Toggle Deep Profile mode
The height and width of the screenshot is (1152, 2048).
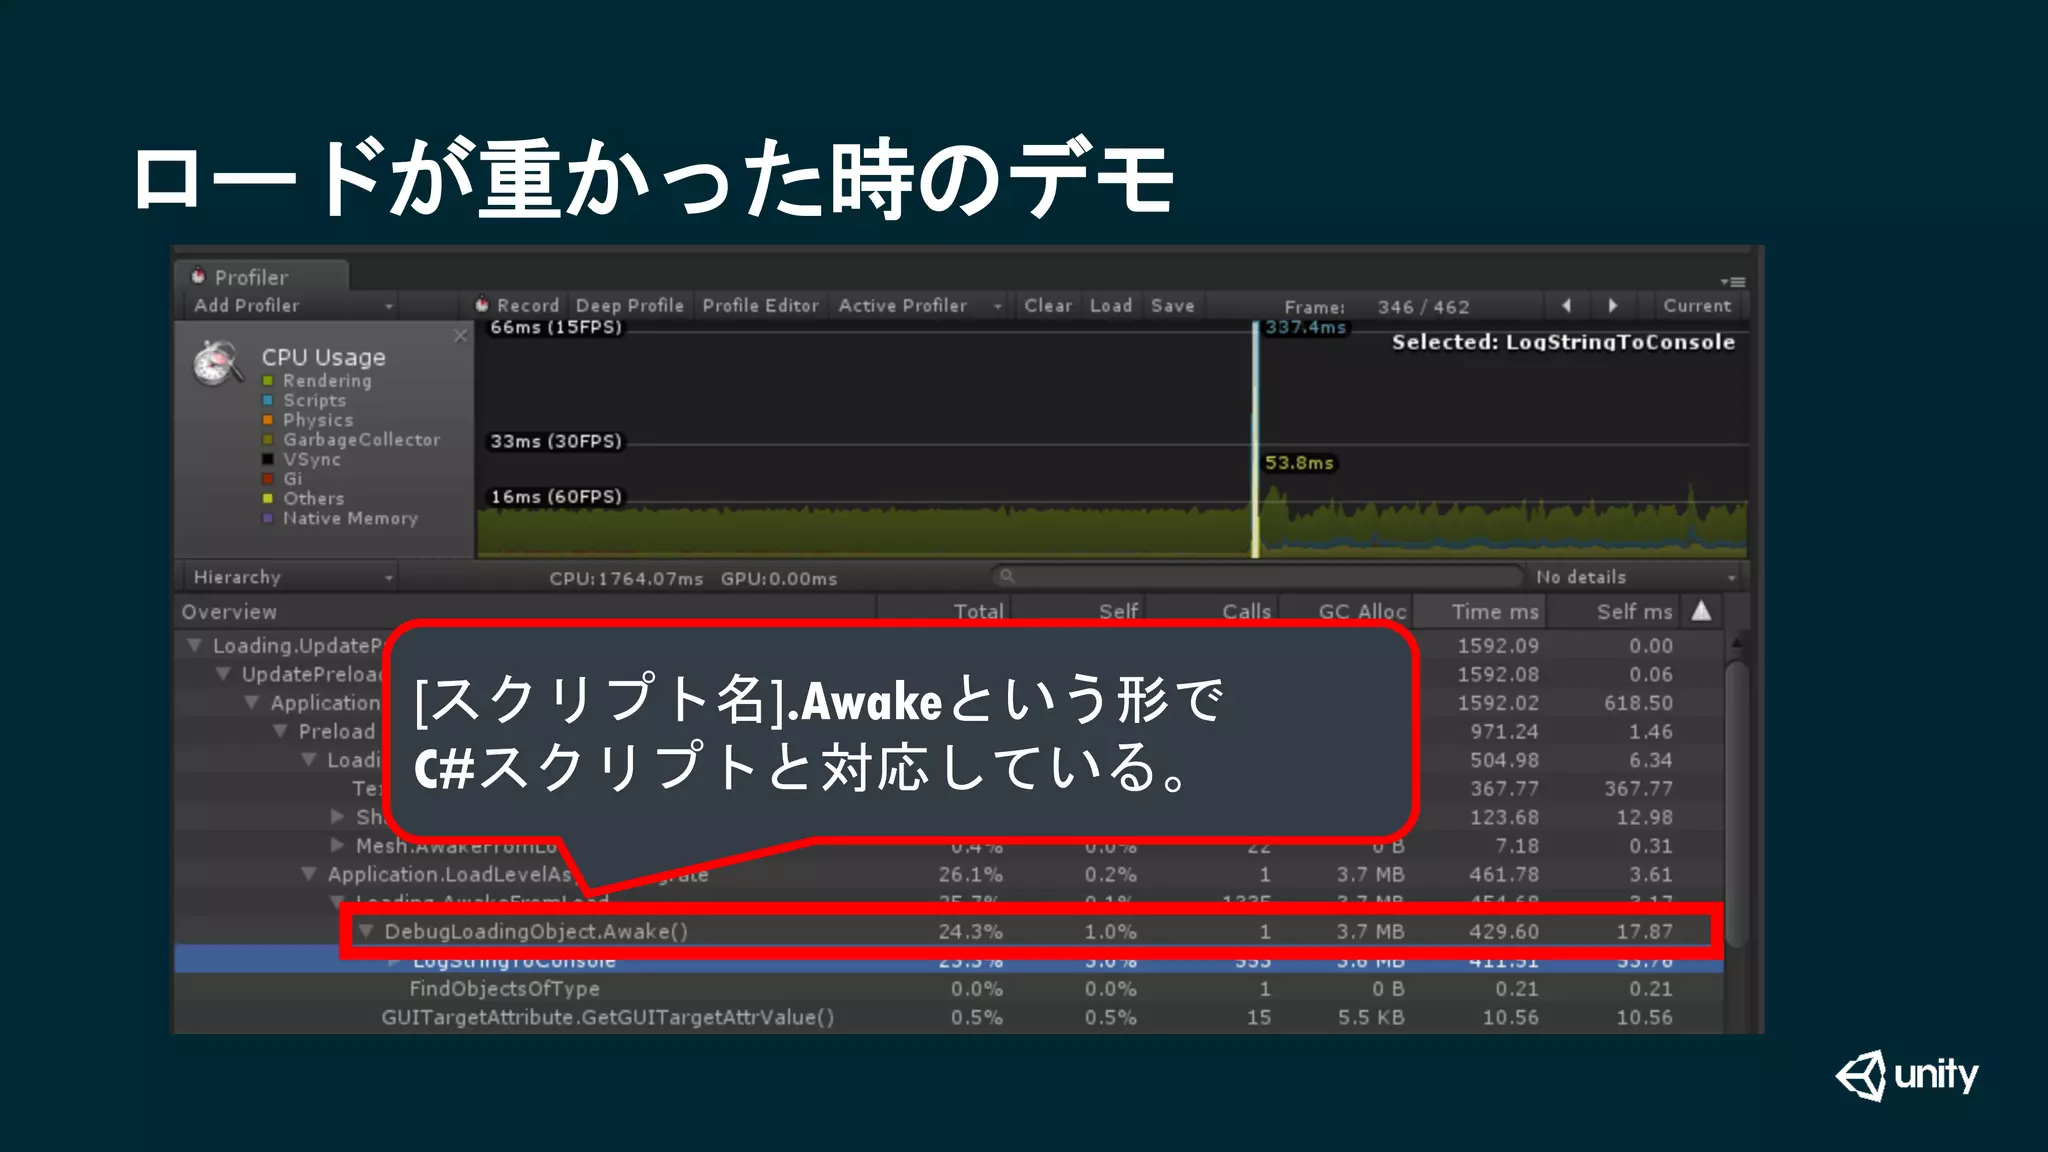click(629, 305)
